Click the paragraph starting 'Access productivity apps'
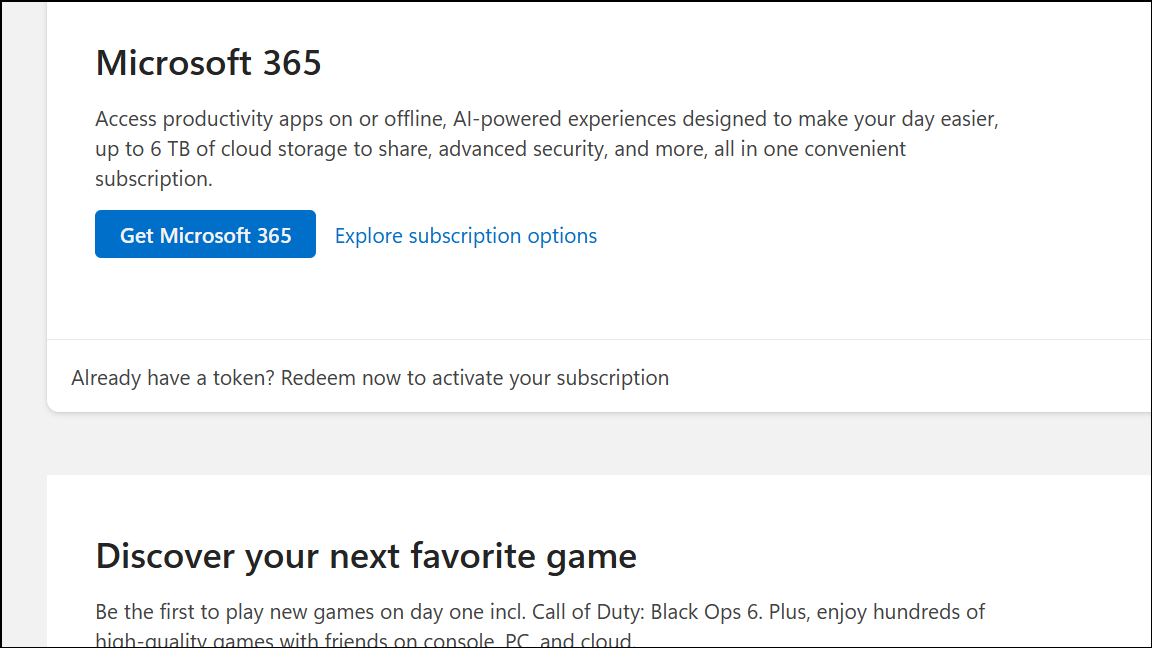Viewport: 1152px width, 648px height. tap(547, 148)
